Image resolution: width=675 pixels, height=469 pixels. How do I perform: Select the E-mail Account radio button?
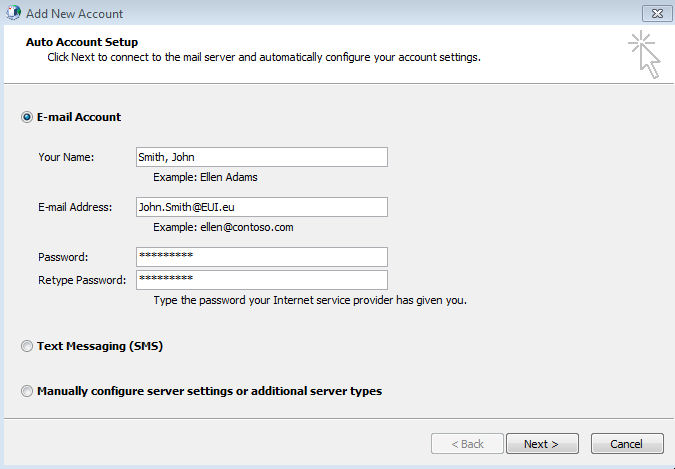27,117
